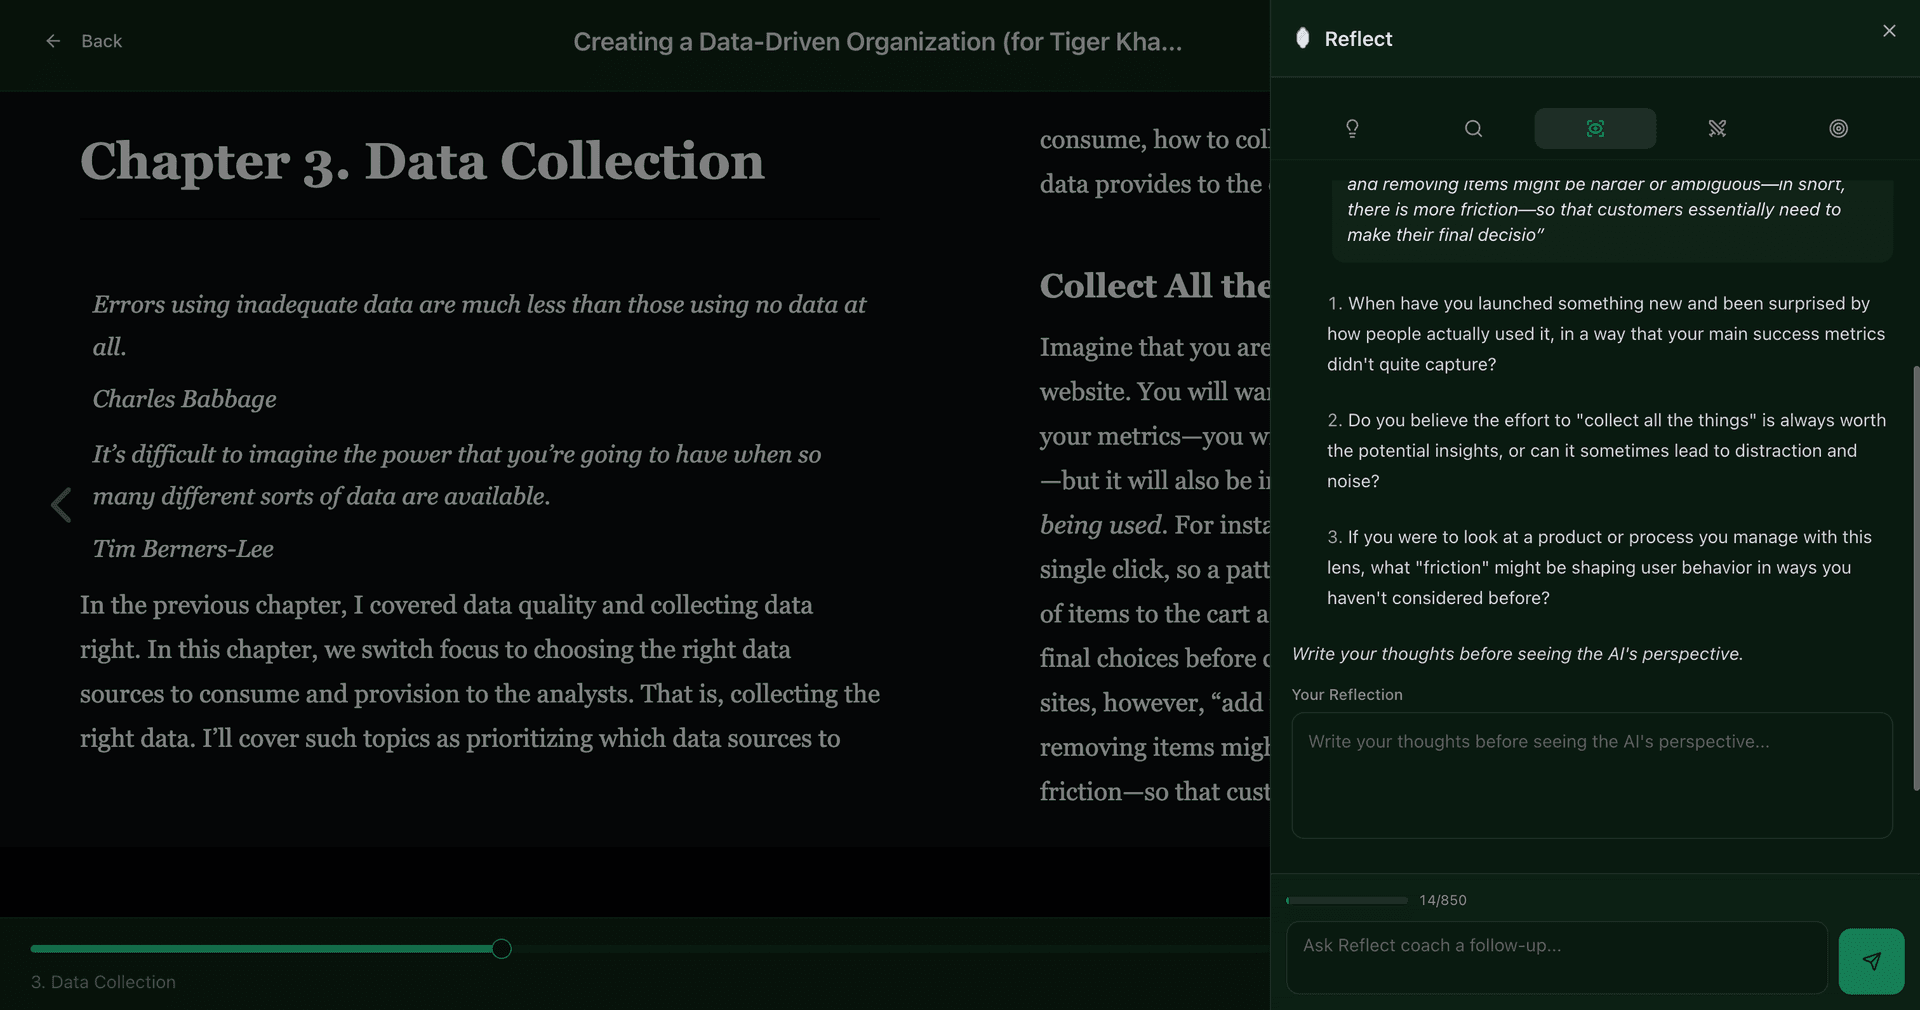Click the Reflect panel vertical scrollbar
Image resolution: width=1920 pixels, height=1010 pixels.
coord(1915,578)
